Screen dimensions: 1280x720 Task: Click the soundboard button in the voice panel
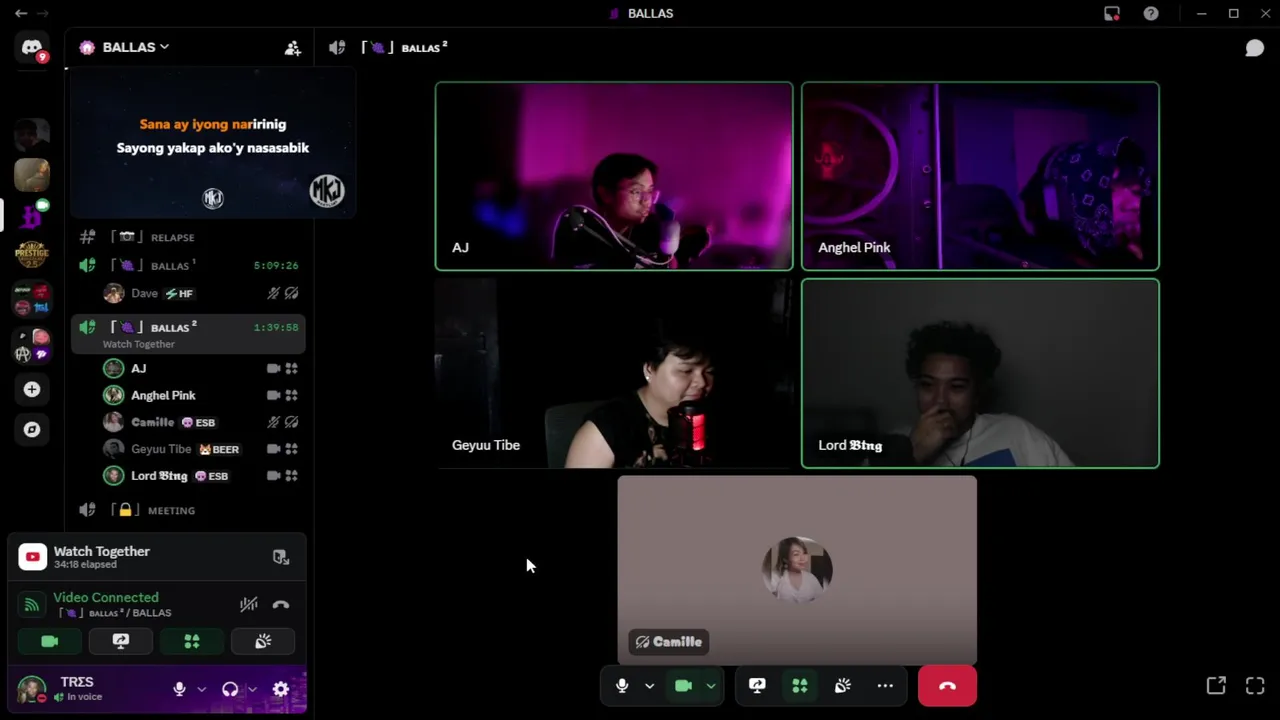(x=263, y=641)
